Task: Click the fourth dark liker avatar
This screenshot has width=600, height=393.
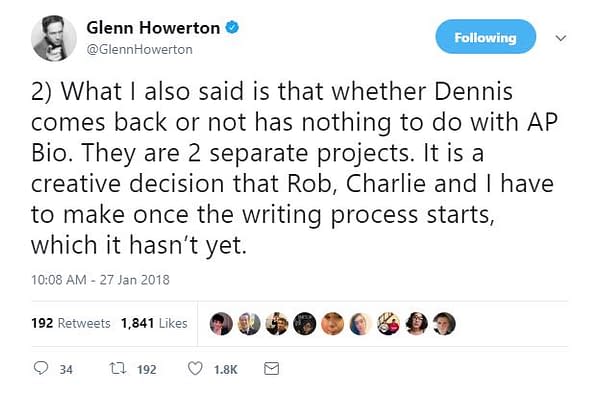Action: 305,324
